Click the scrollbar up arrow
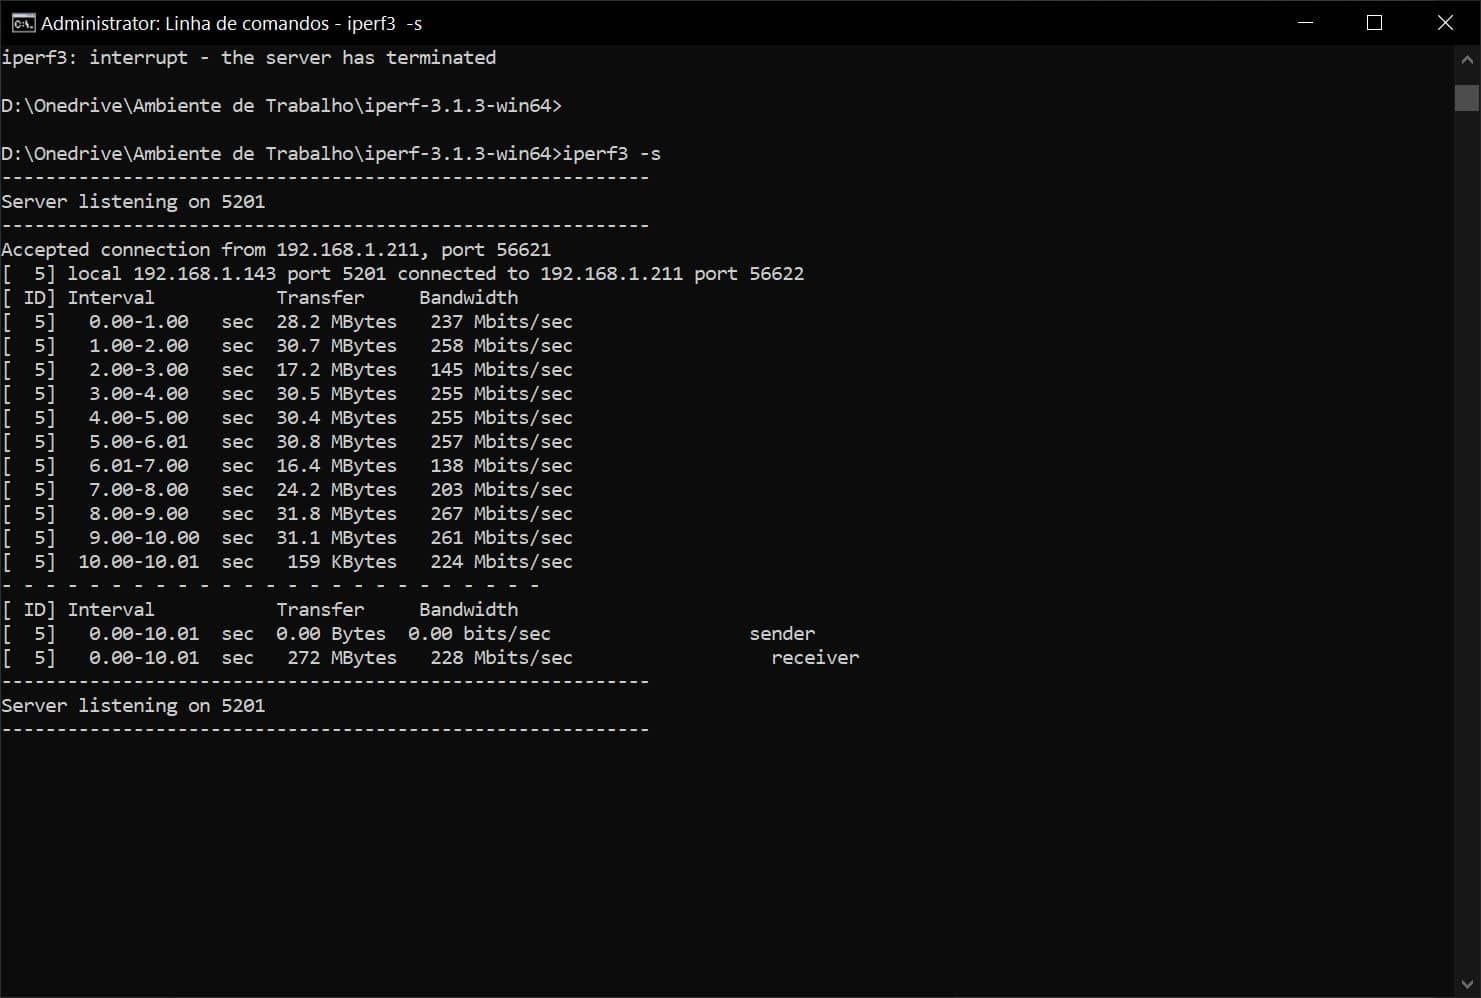 click(1467, 59)
